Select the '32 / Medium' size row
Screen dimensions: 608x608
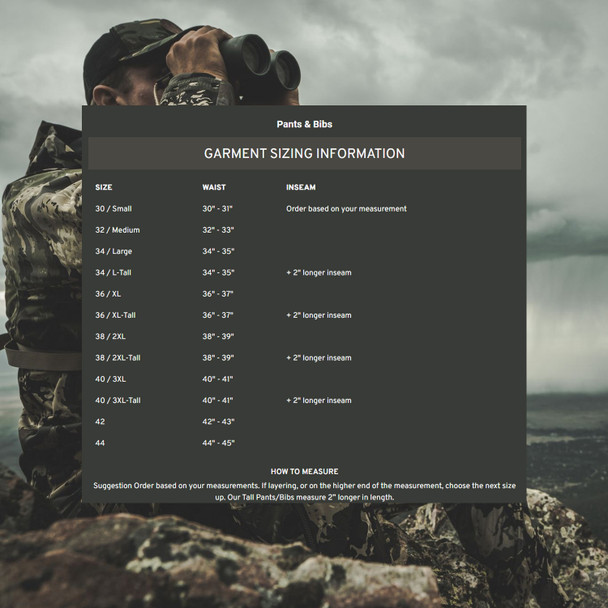pyautogui.click(x=117, y=230)
